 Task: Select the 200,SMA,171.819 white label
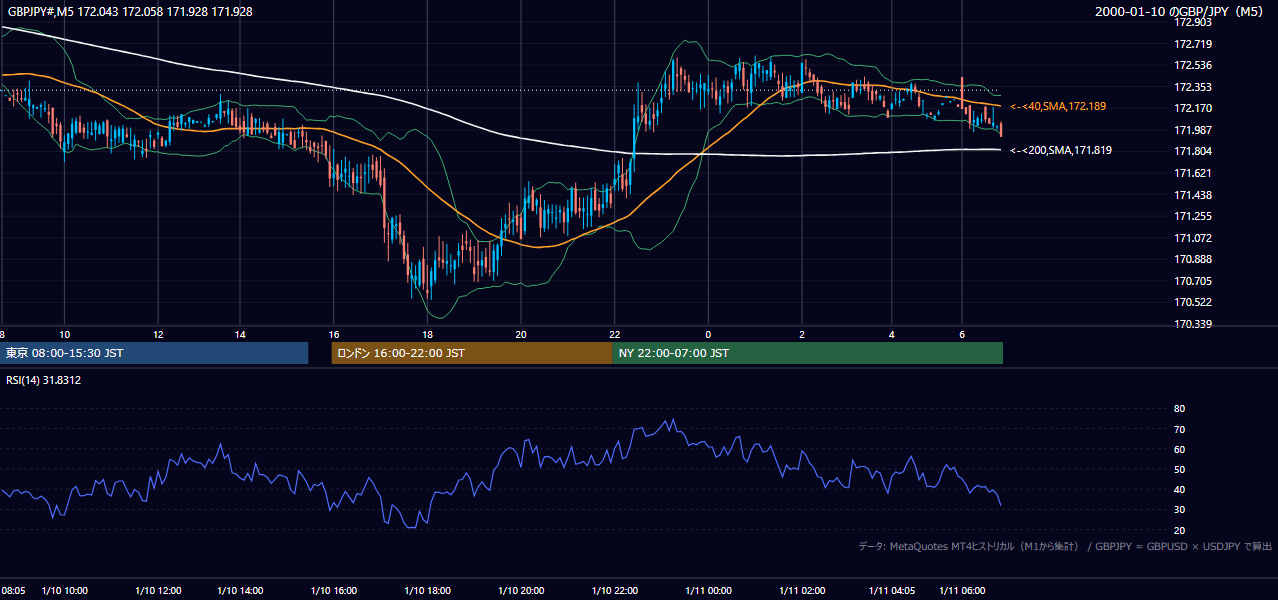[1061, 150]
